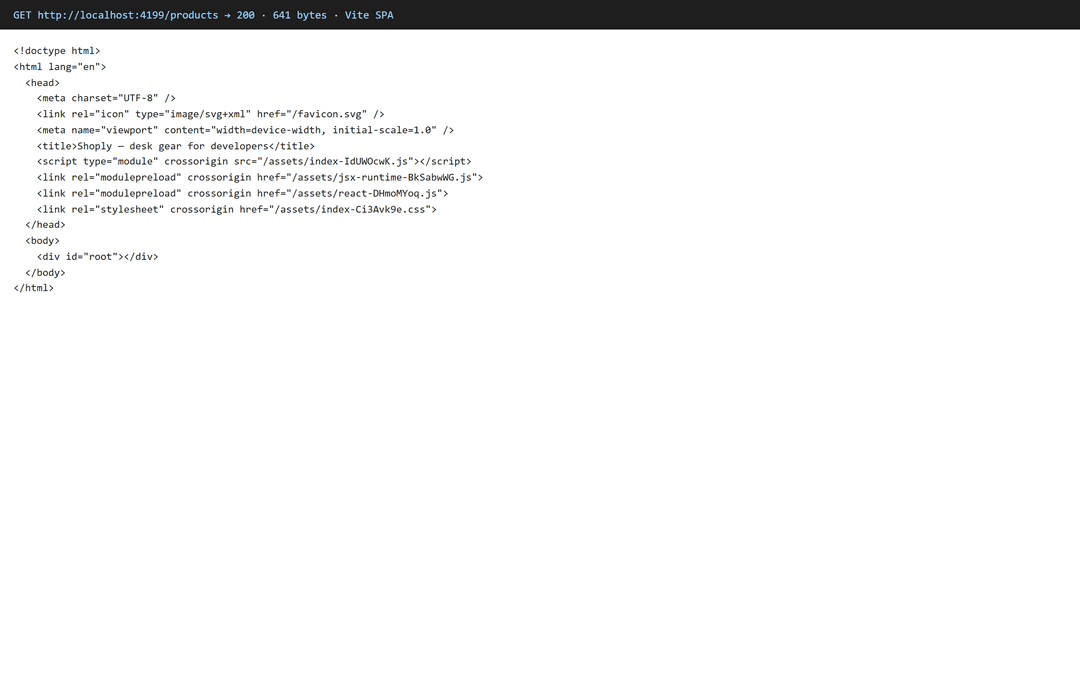Click the modulepreload react-DHmoMYoq.js line

[x=242, y=194]
